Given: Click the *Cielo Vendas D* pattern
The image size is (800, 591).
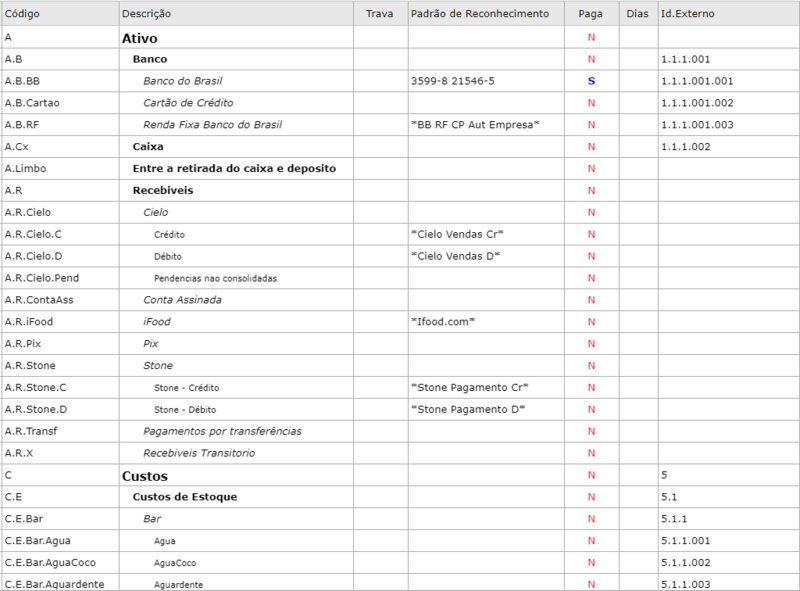Looking at the screenshot, I should tap(455, 256).
